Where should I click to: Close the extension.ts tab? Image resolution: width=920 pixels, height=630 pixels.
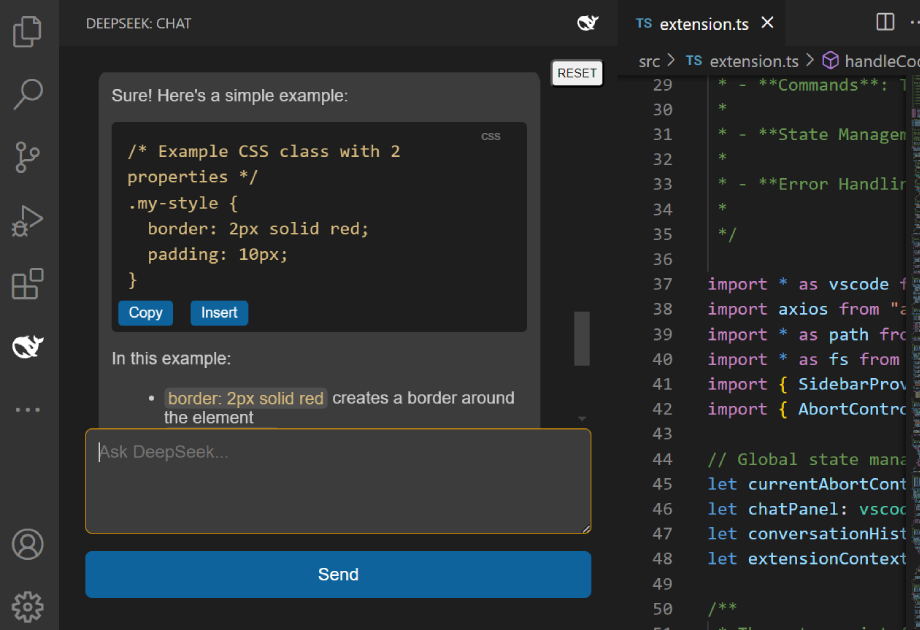point(768,22)
